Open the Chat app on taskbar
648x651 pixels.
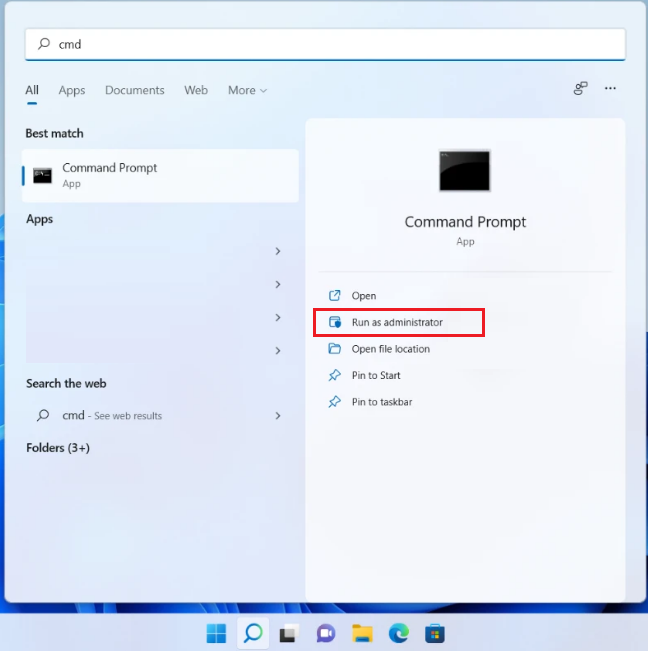pyautogui.click(x=326, y=634)
